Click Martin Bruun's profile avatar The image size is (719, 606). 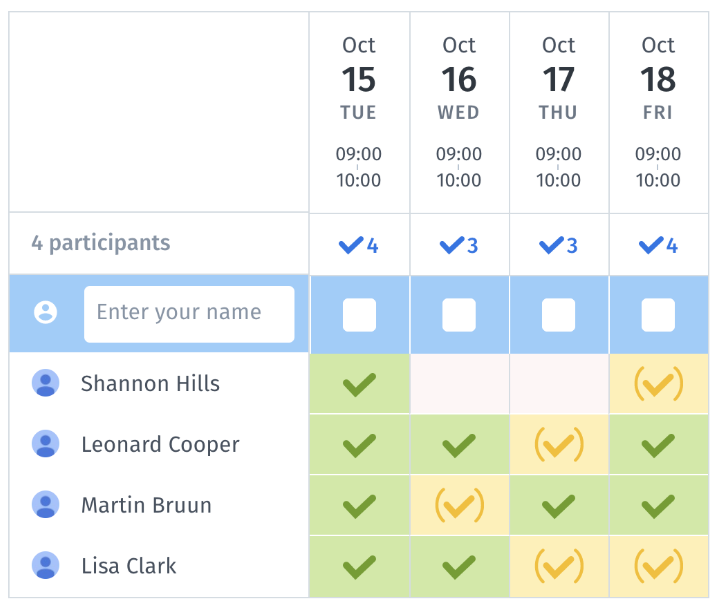45,504
